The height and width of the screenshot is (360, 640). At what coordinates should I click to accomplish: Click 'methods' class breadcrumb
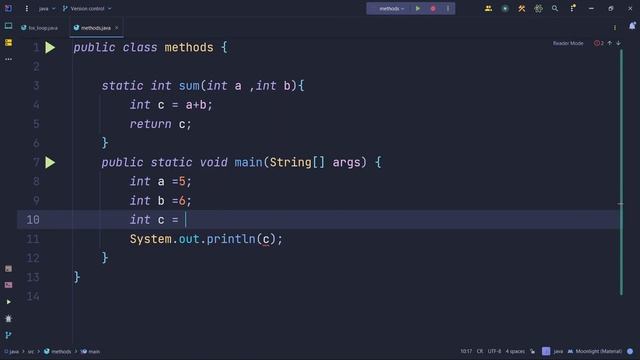pyautogui.click(x=58, y=351)
